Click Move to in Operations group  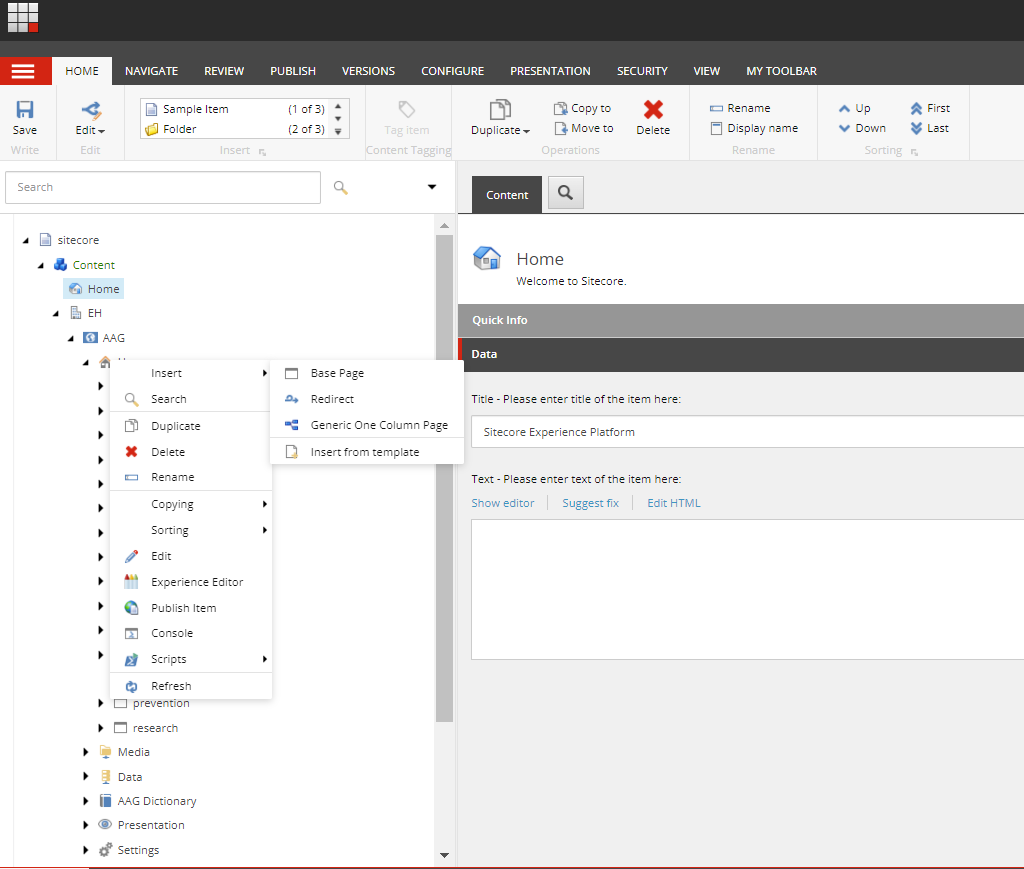point(584,129)
